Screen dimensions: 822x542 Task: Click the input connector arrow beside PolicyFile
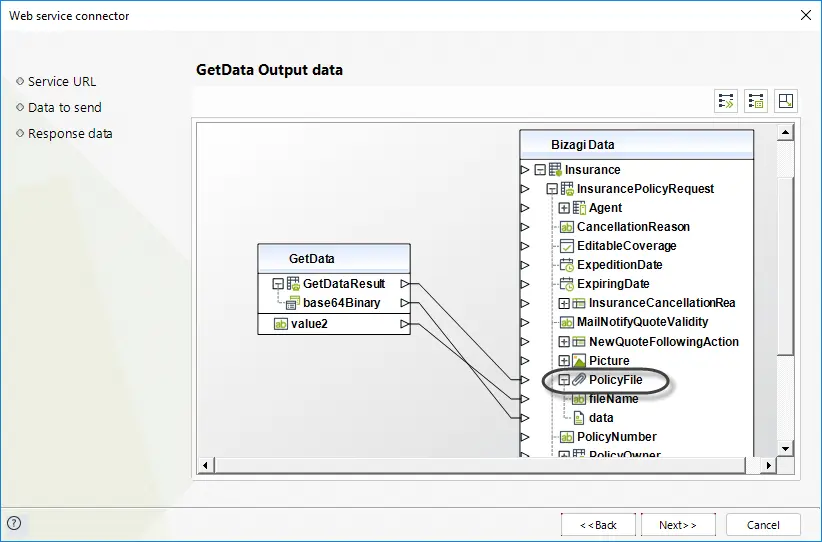525,380
